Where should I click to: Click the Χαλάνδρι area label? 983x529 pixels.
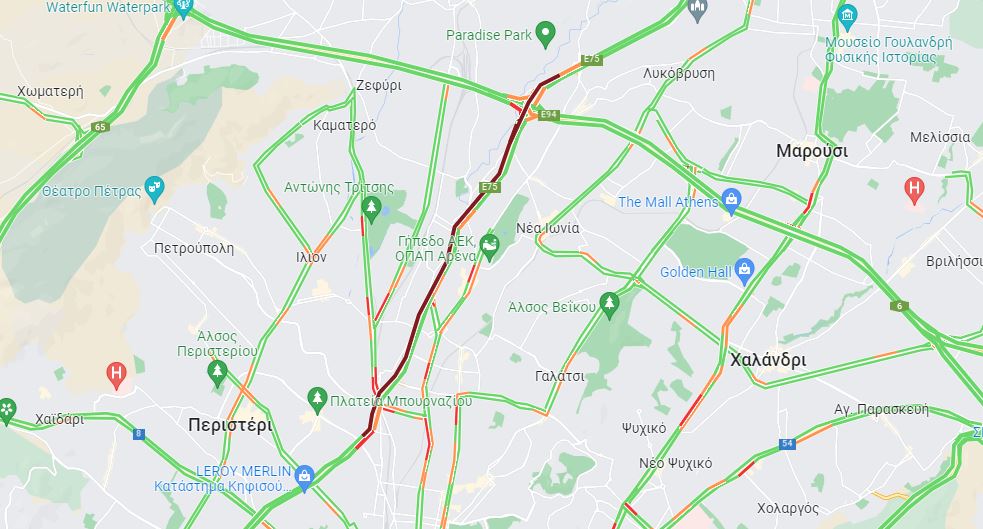pyautogui.click(x=768, y=360)
